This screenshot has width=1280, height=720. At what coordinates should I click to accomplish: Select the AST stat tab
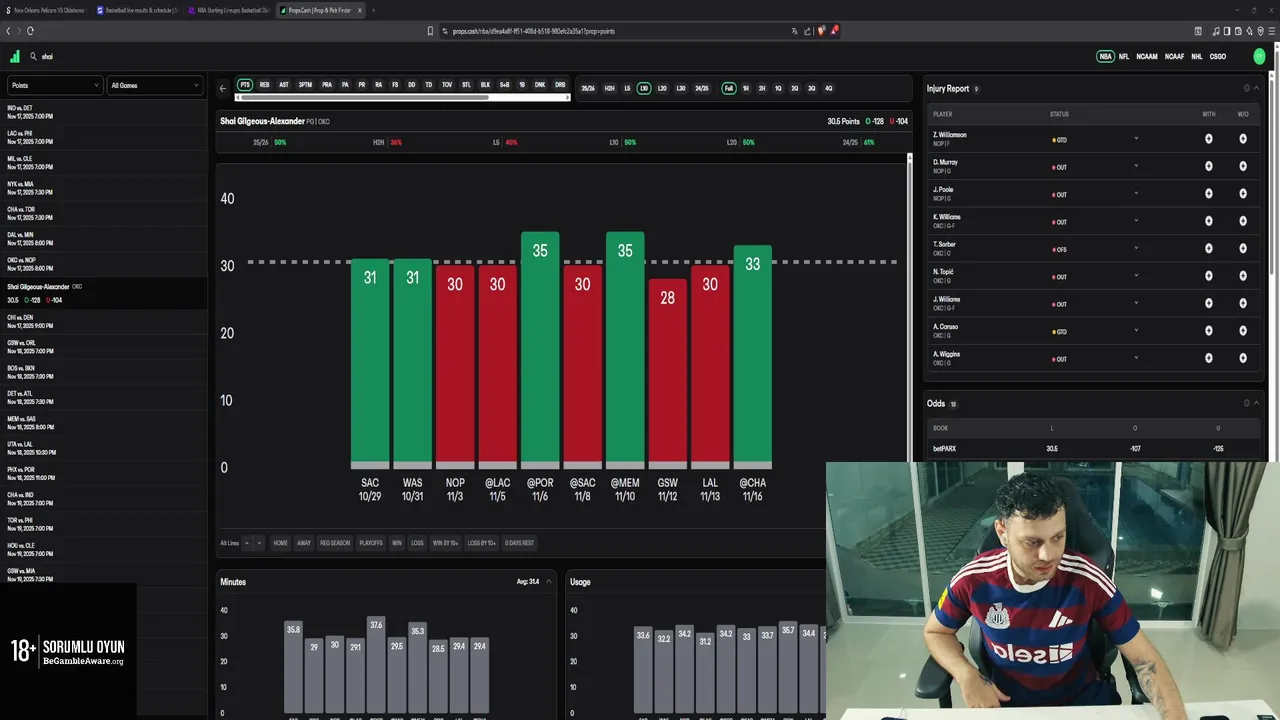click(284, 85)
